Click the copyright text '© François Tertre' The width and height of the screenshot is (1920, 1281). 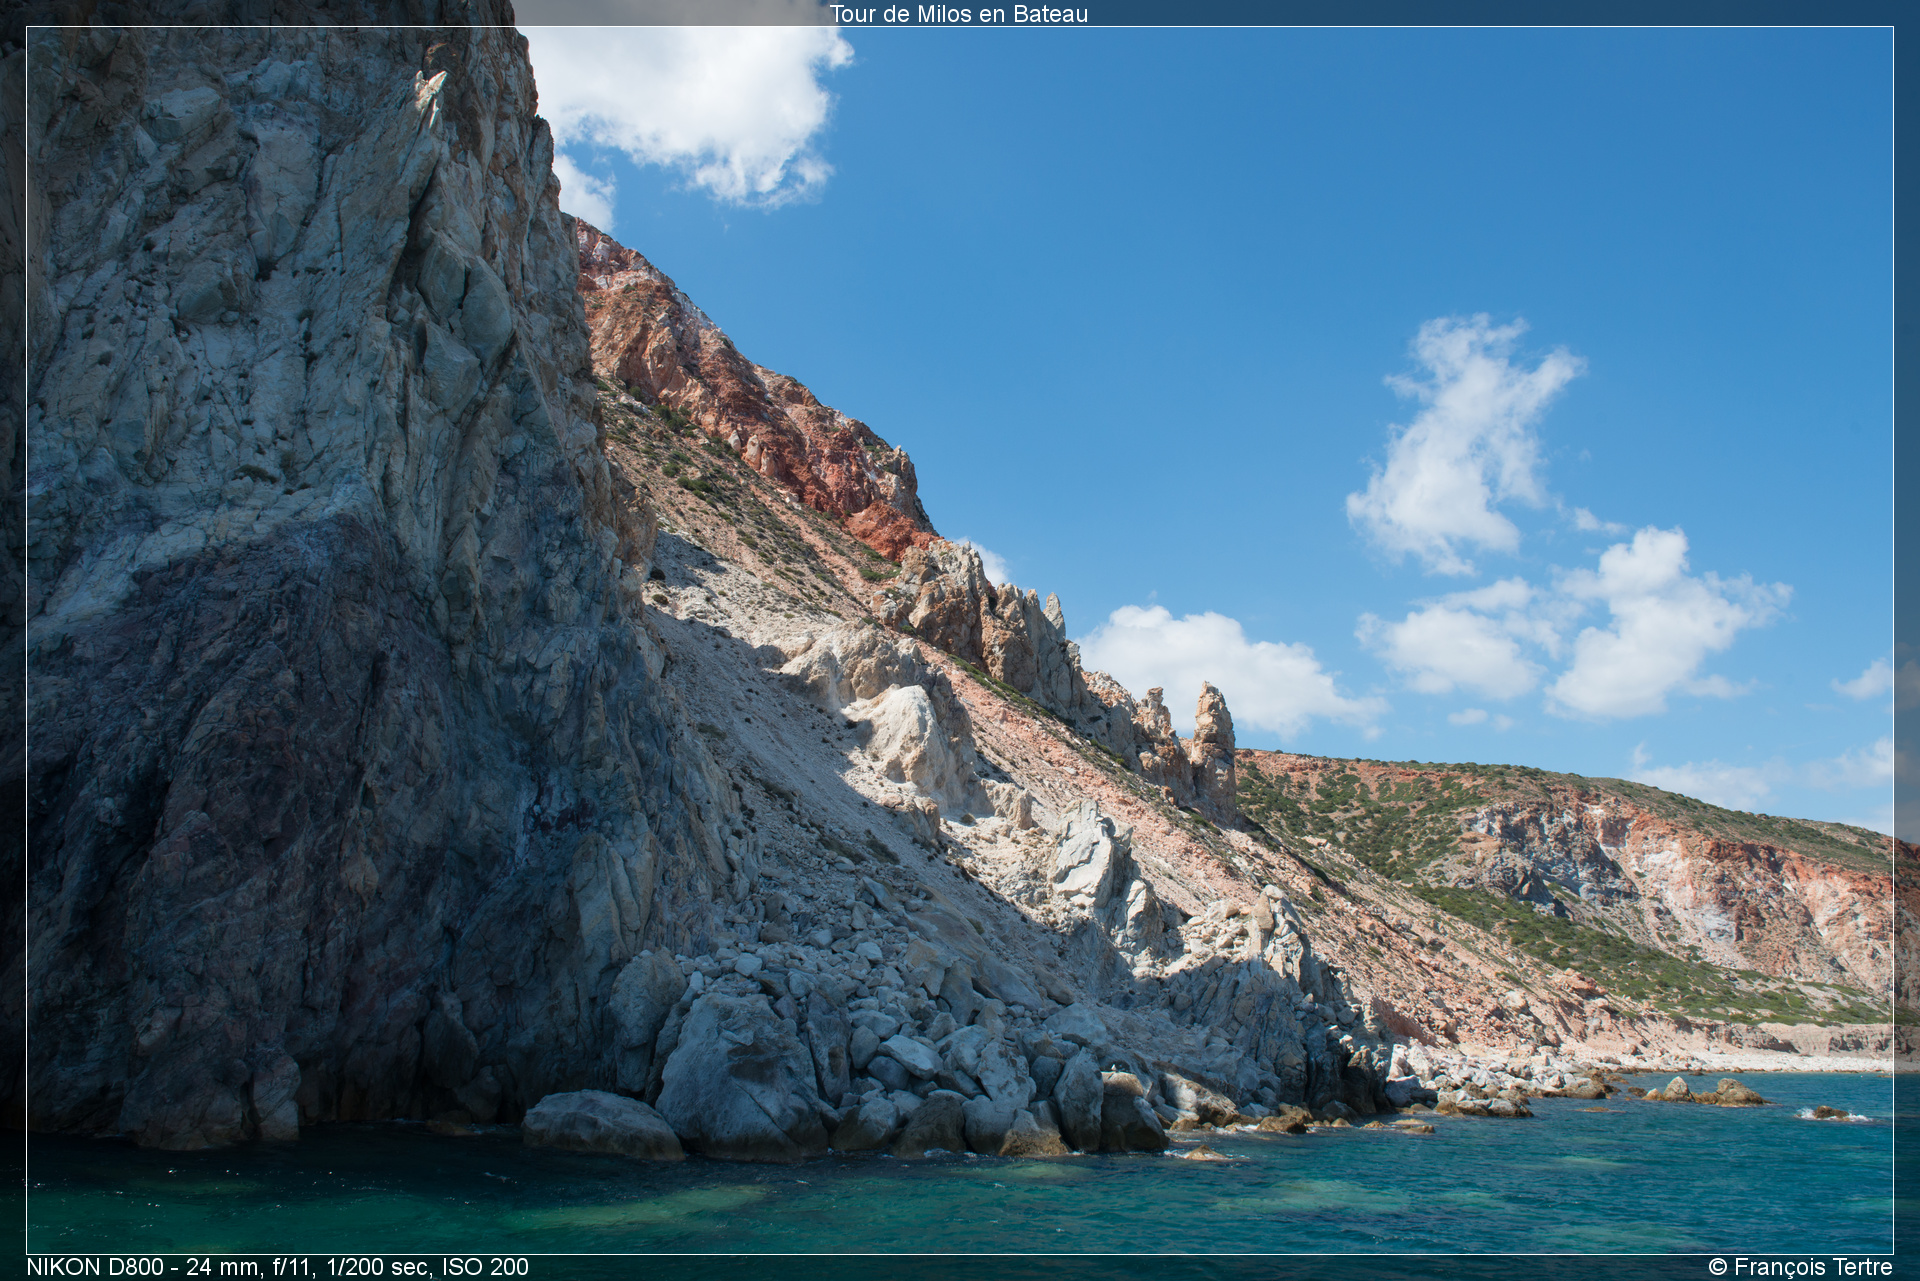1800,1267
